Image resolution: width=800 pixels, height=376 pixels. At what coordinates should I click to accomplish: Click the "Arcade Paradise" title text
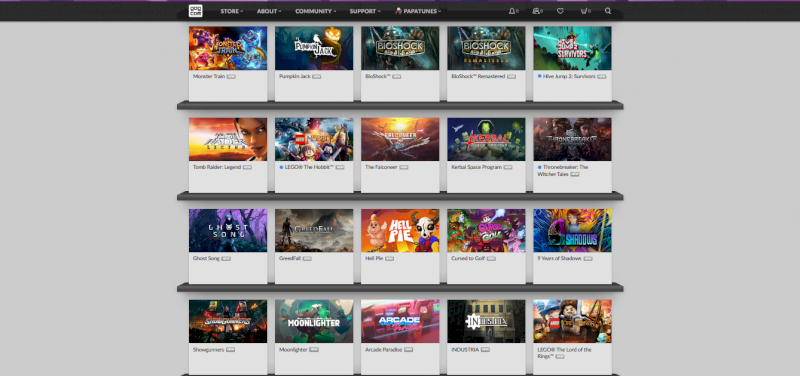[384, 350]
